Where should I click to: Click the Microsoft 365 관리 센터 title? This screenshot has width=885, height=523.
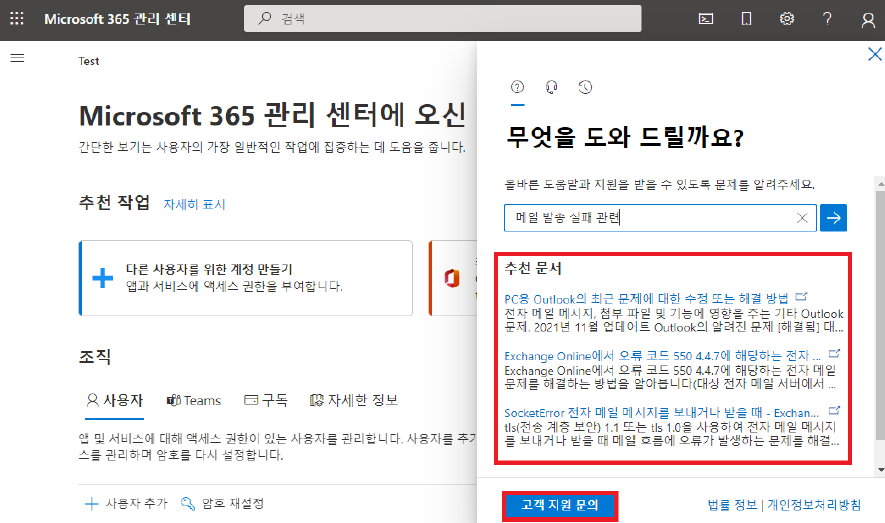(x=117, y=19)
